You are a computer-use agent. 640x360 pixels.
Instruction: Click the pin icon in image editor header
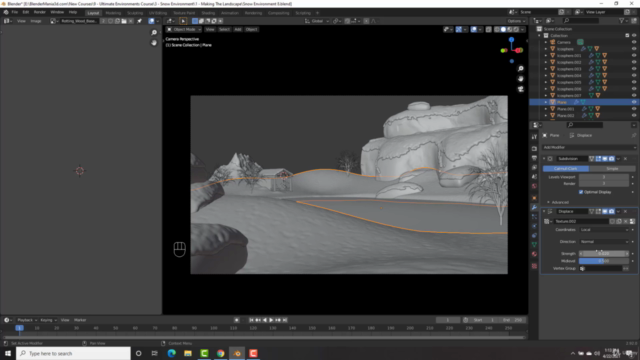click(x=139, y=21)
